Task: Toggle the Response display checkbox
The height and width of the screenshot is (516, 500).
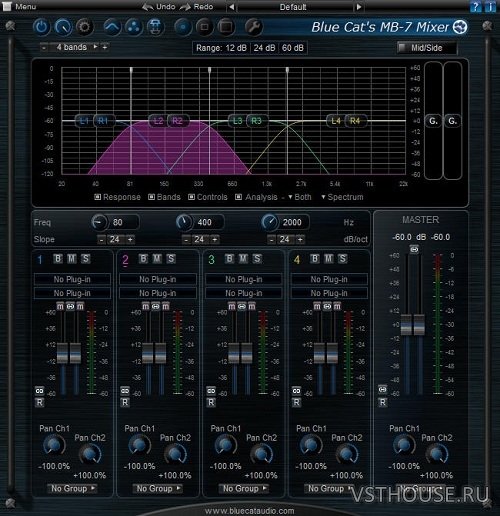Action: (x=97, y=197)
